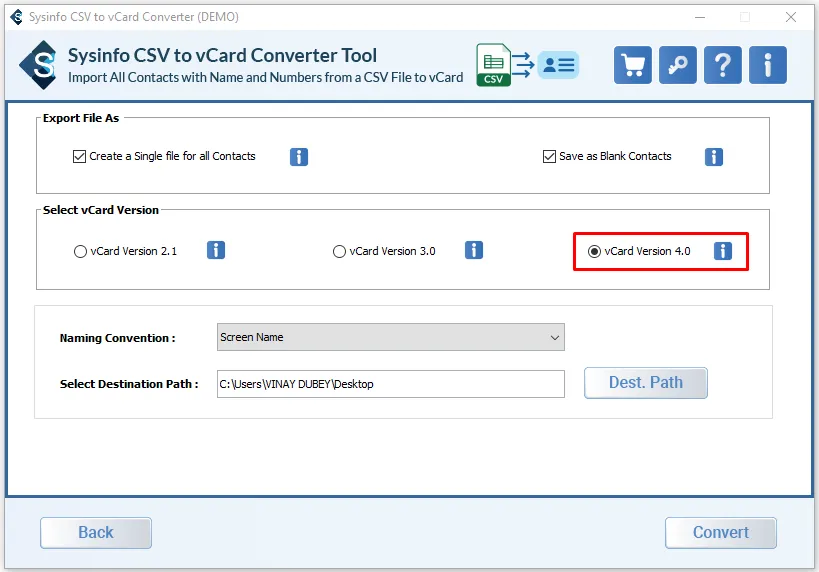This screenshot has width=819, height=572.
Task: Minimize the converter window
Action: [700, 17]
